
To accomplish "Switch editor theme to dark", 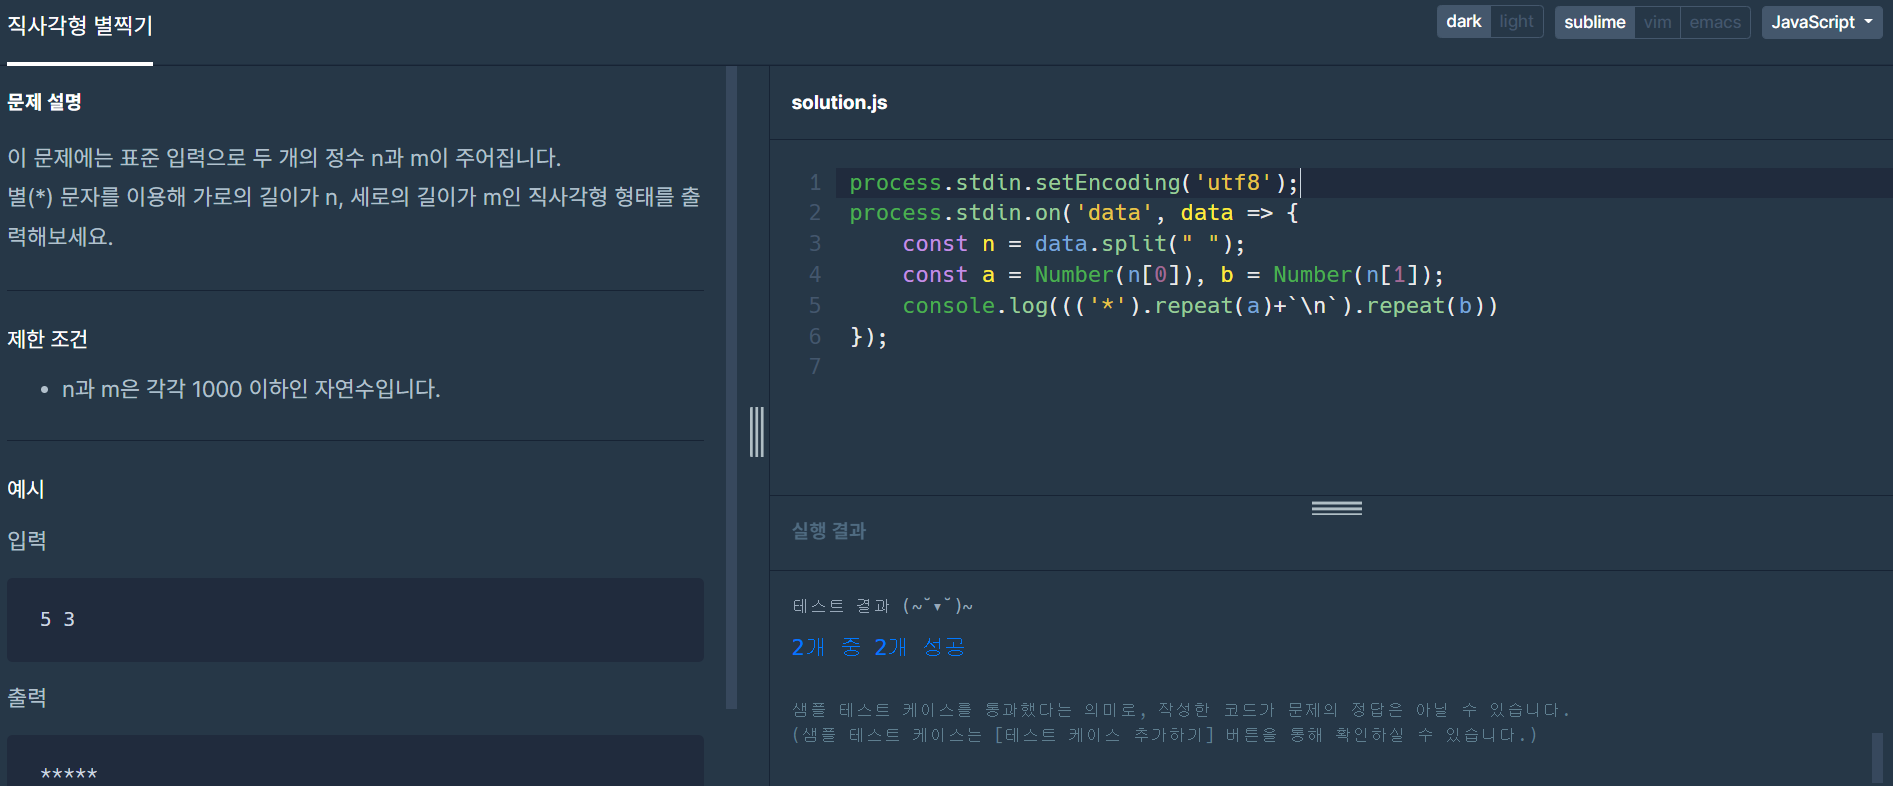I will click(1463, 22).
